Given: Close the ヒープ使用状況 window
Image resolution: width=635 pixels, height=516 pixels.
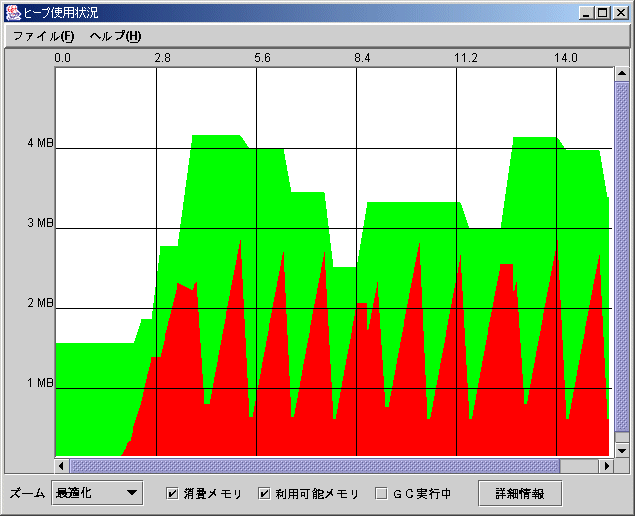Looking at the screenshot, I should tap(621, 13).
